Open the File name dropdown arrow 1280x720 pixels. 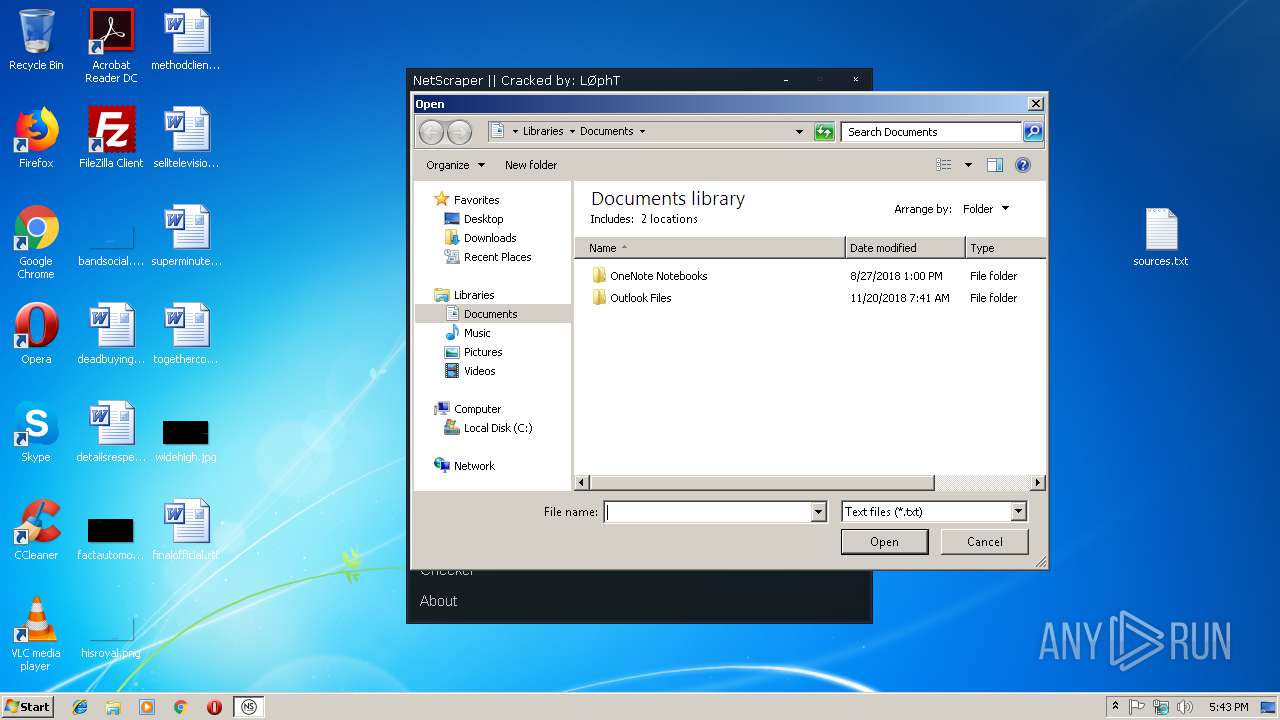(x=819, y=512)
